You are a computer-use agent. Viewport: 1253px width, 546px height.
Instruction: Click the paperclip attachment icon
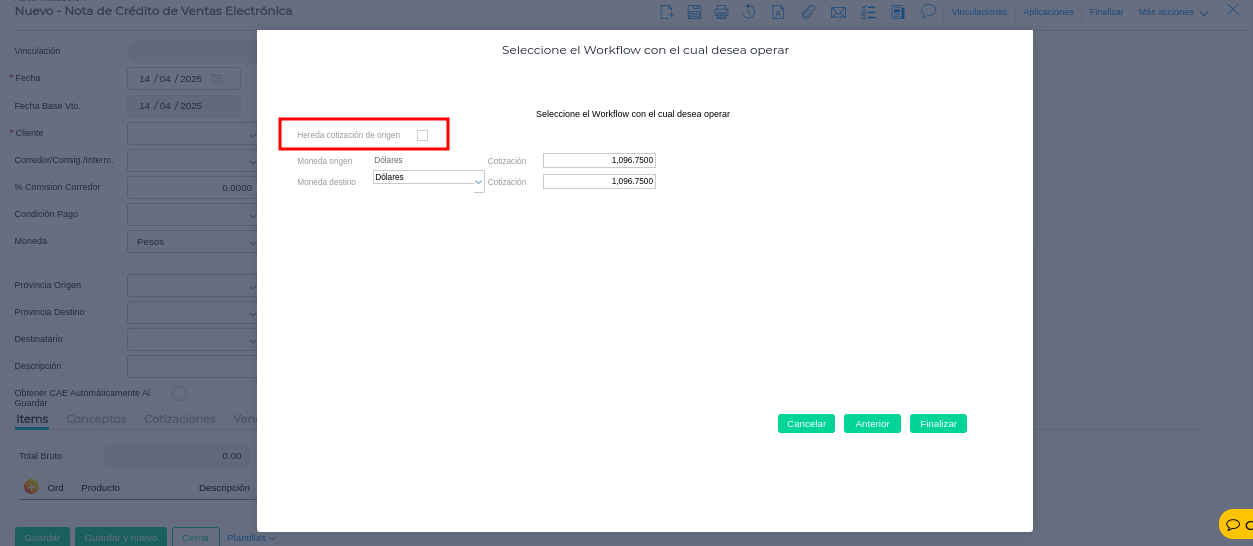pyautogui.click(x=808, y=12)
